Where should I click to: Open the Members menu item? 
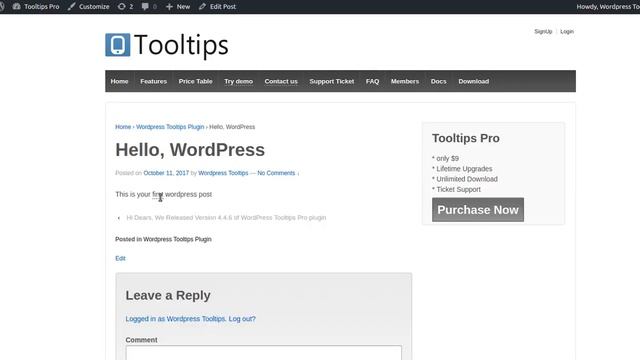[x=404, y=81]
